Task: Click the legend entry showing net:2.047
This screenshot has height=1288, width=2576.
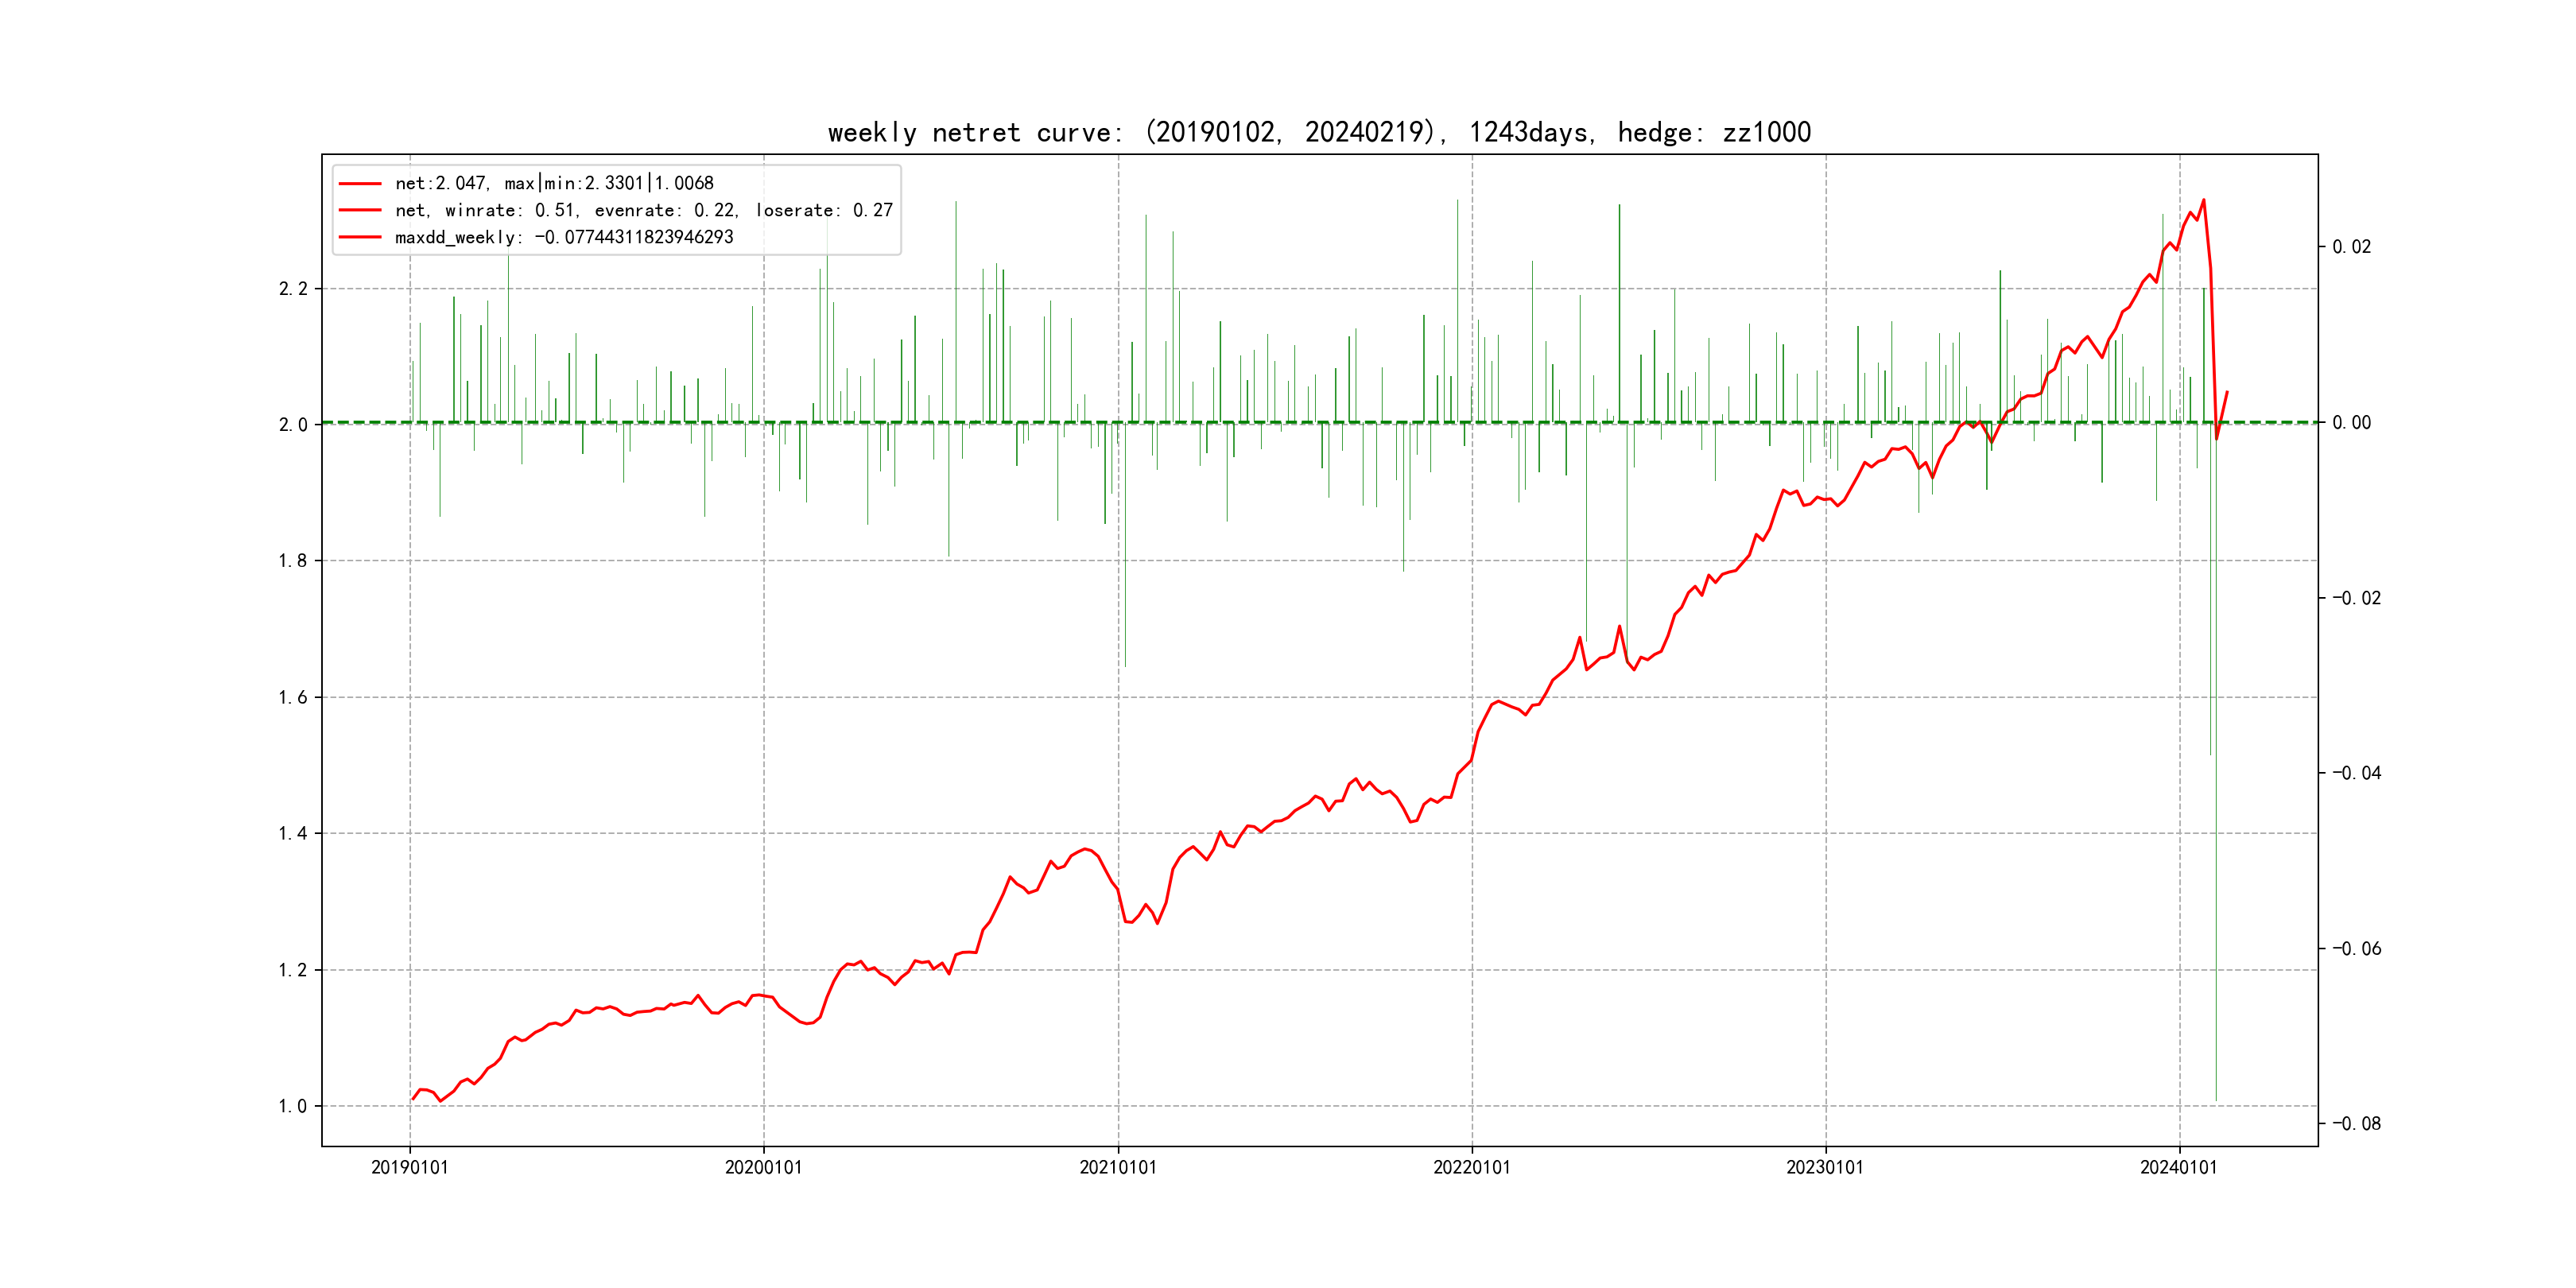Action: click(554, 183)
